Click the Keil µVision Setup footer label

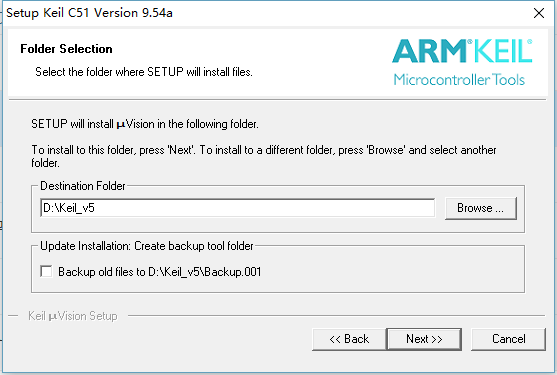(73, 316)
